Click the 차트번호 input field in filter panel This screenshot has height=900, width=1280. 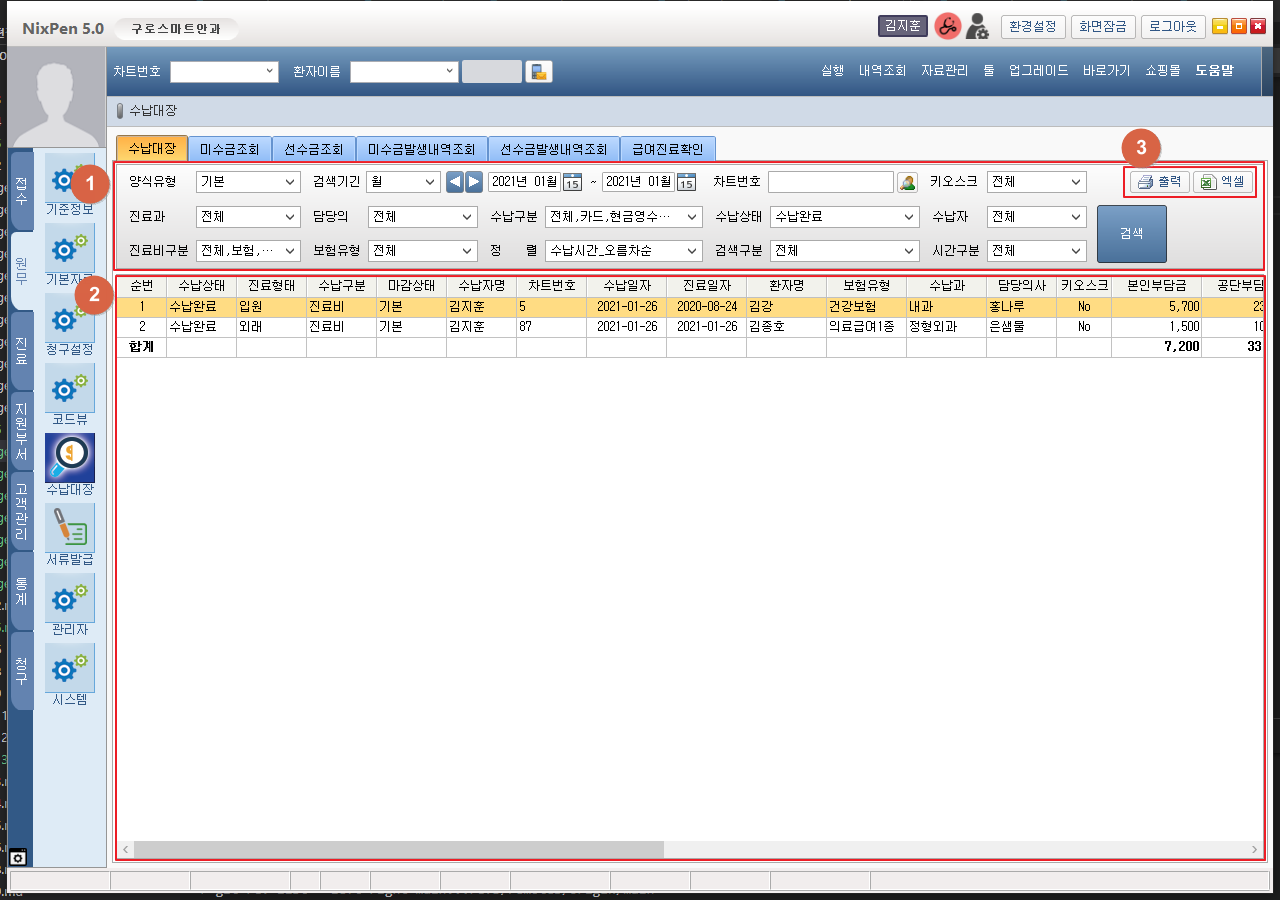[x=830, y=182]
